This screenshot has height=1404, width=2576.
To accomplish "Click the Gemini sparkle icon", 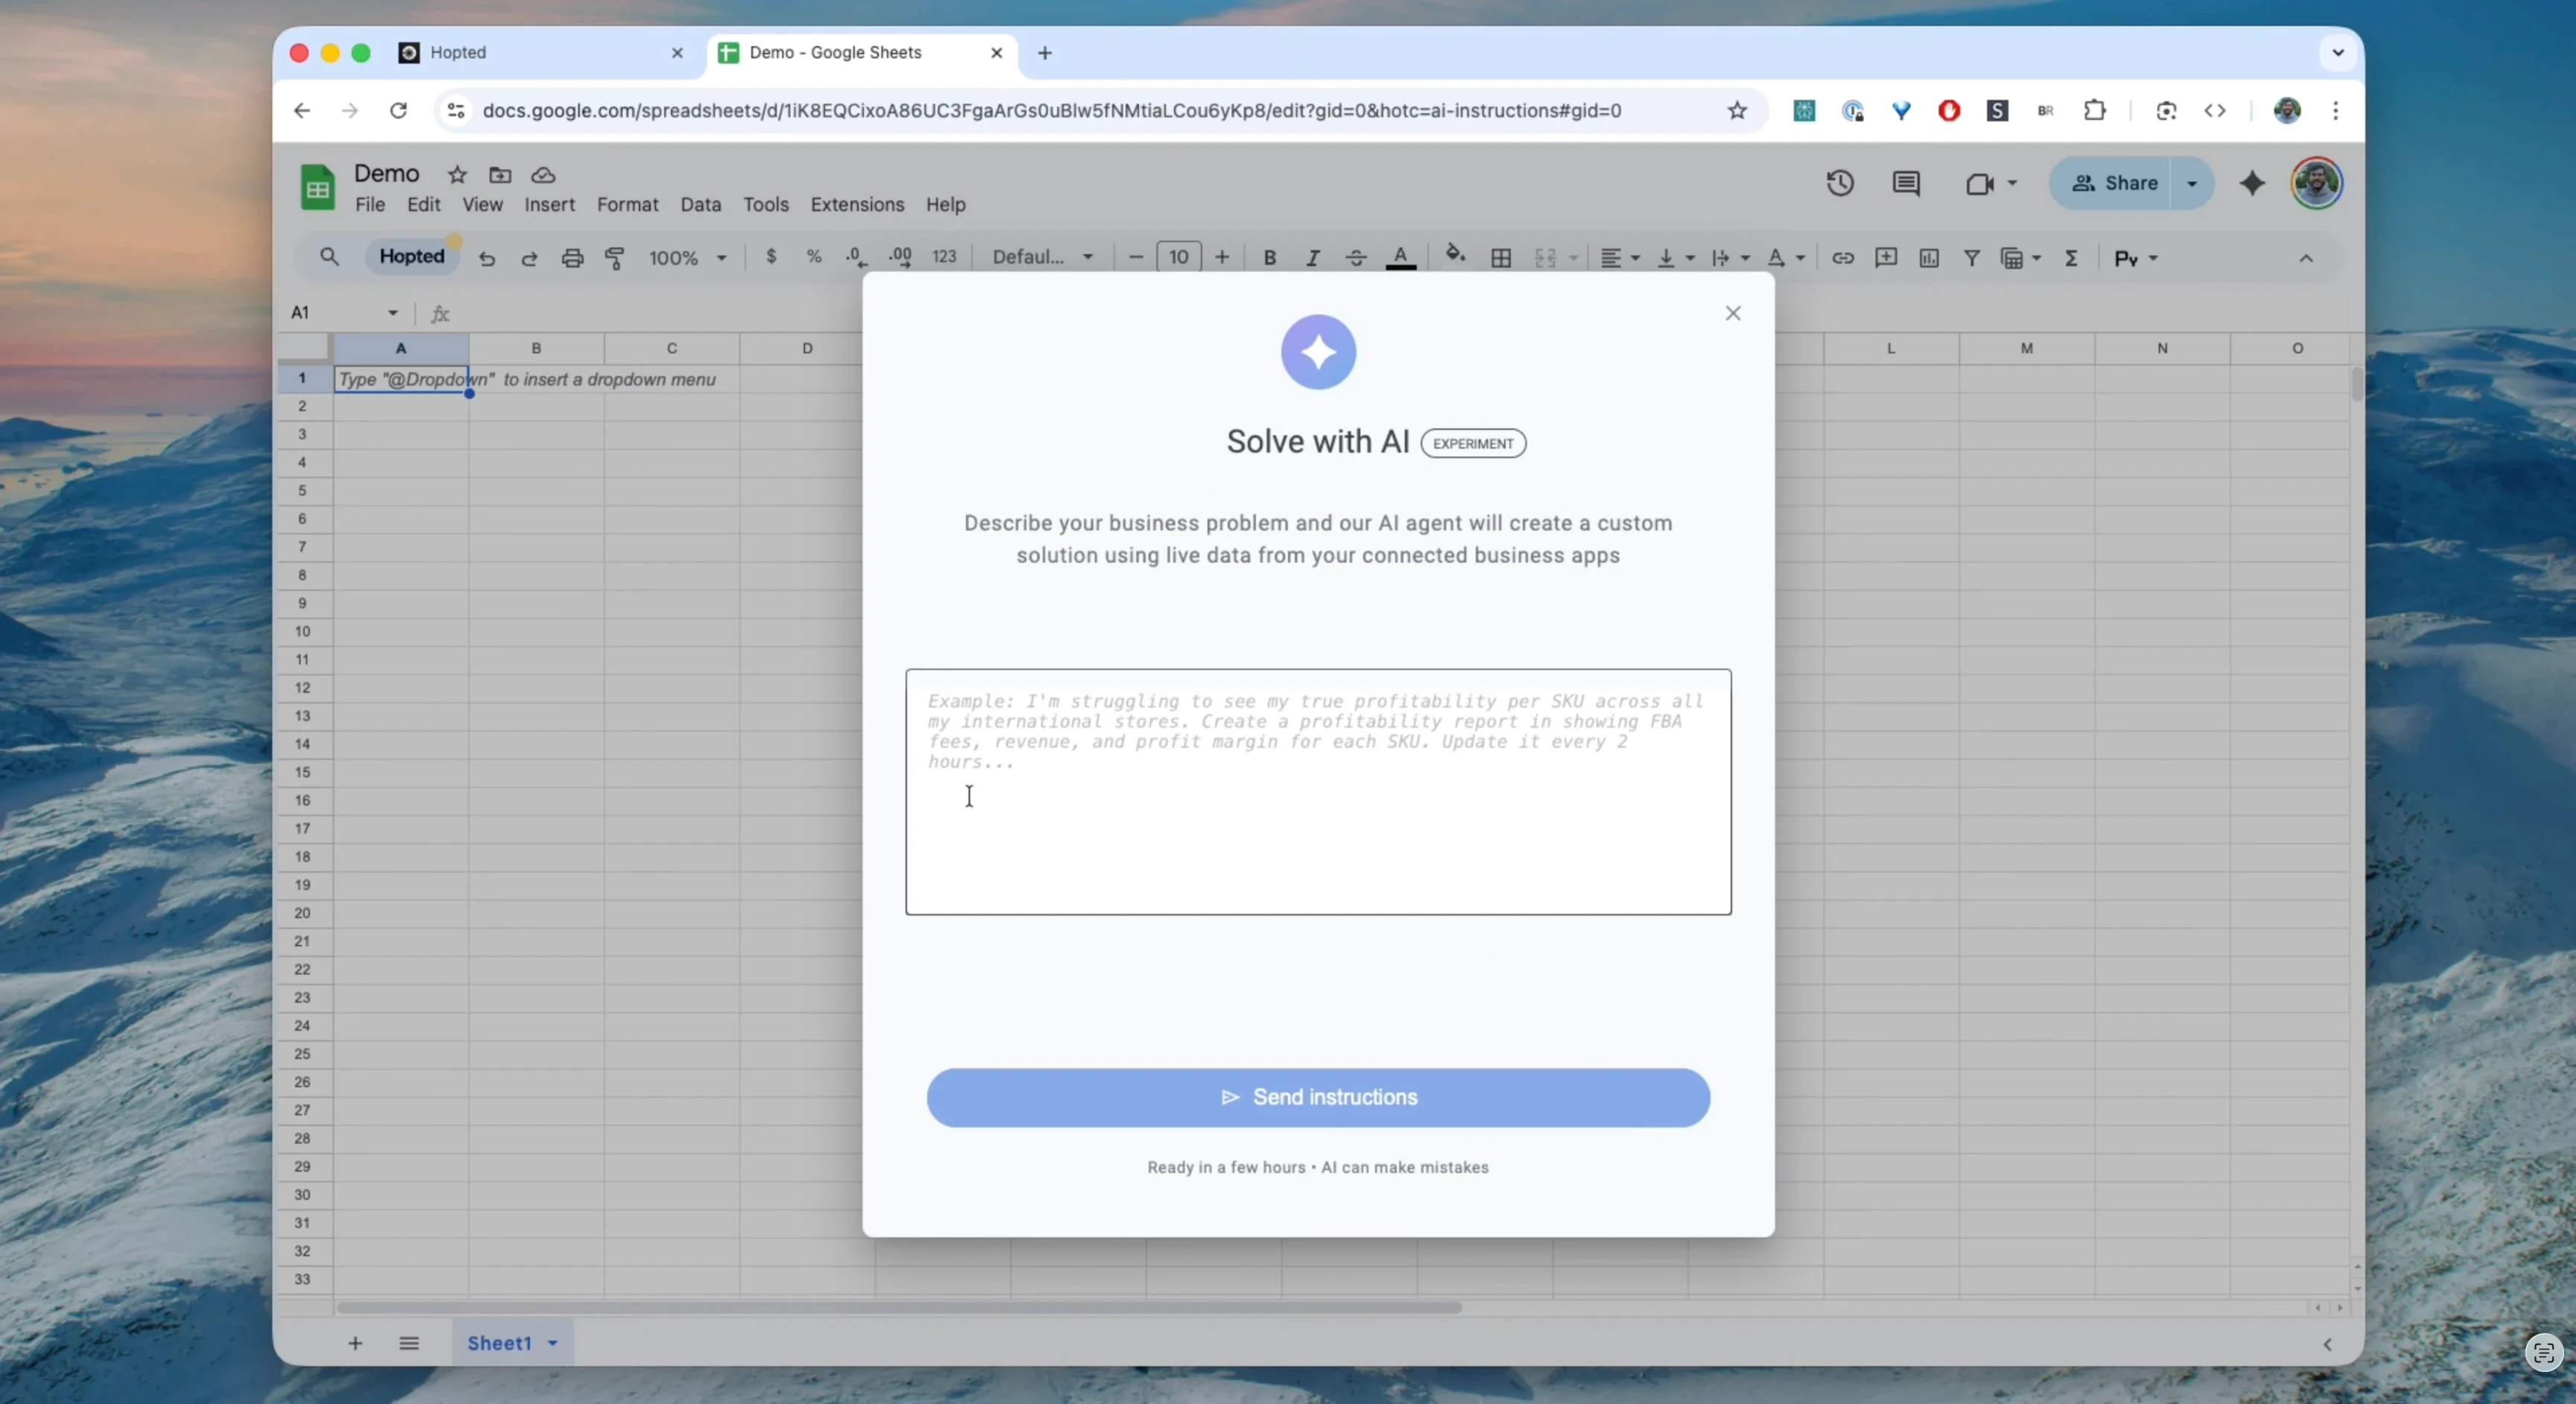I will click(x=2252, y=184).
